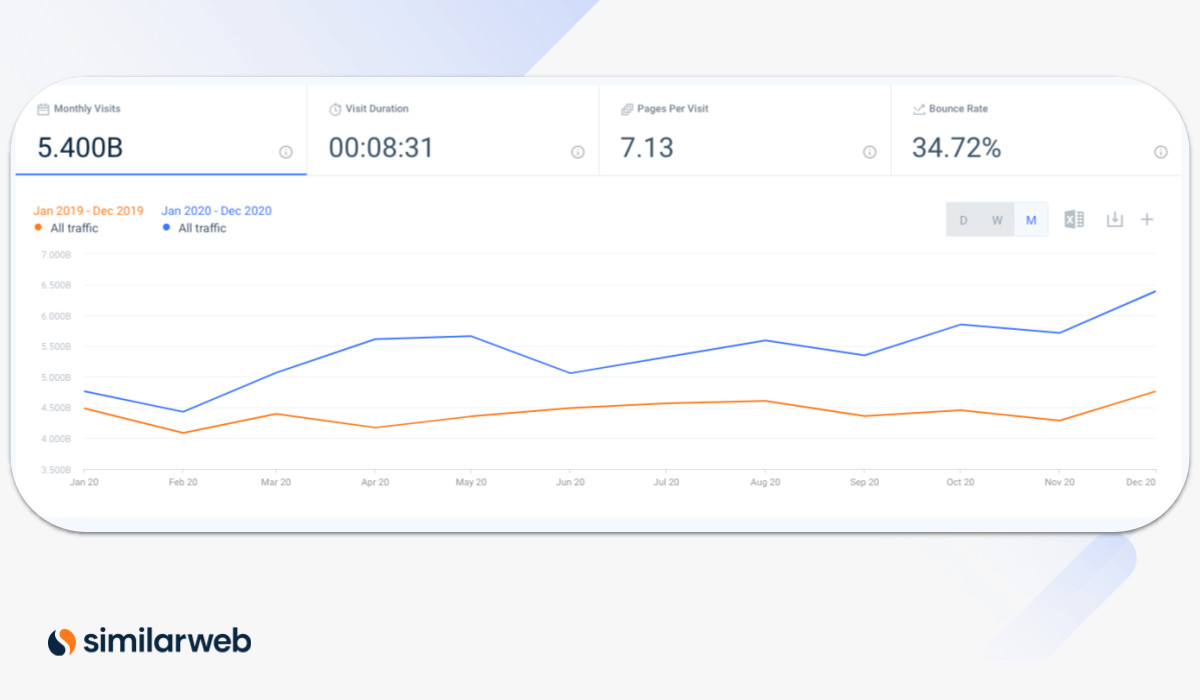The image size is (1200, 700).
Task: Click the Excel export icon
Action: point(1074,219)
